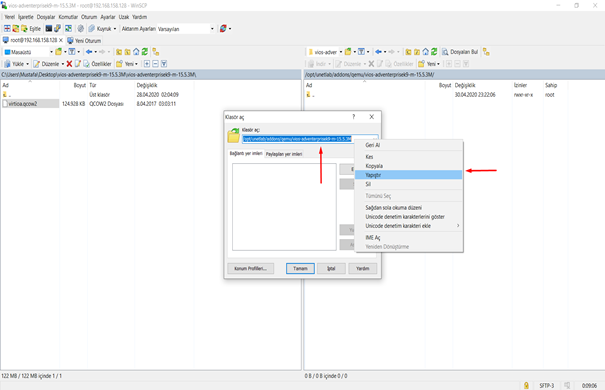Choose Geri Al from the context menu
Image resolution: width=605 pixels, height=390 pixels.
point(408,145)
